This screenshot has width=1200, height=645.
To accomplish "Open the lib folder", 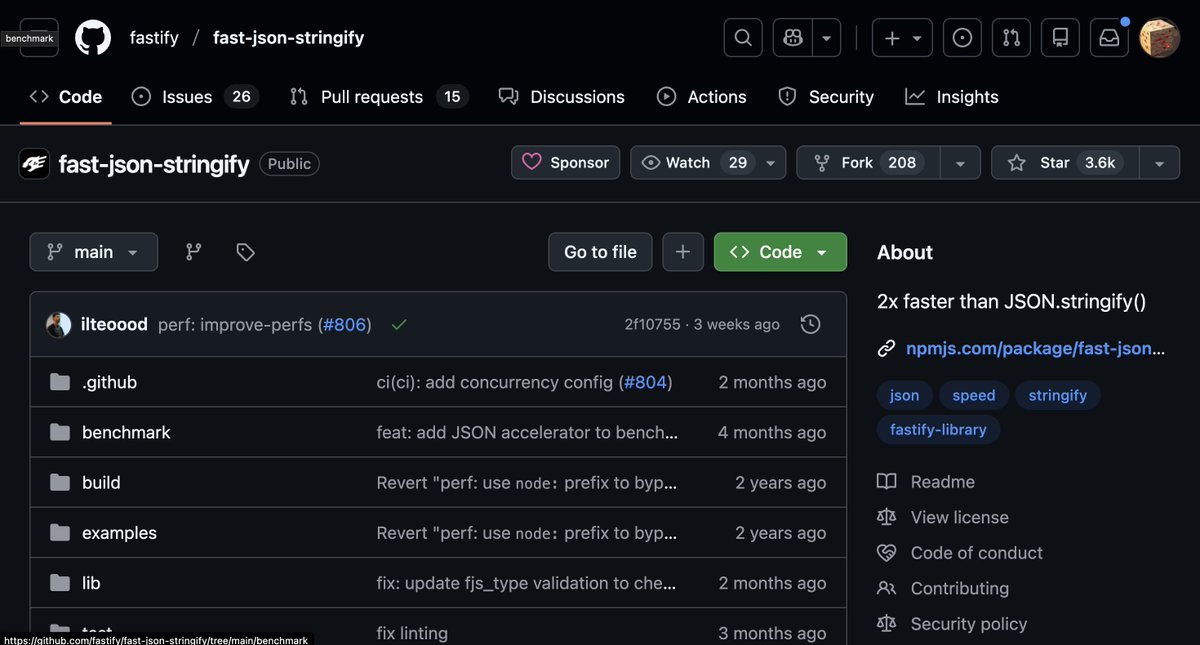I will click(91, 583).
